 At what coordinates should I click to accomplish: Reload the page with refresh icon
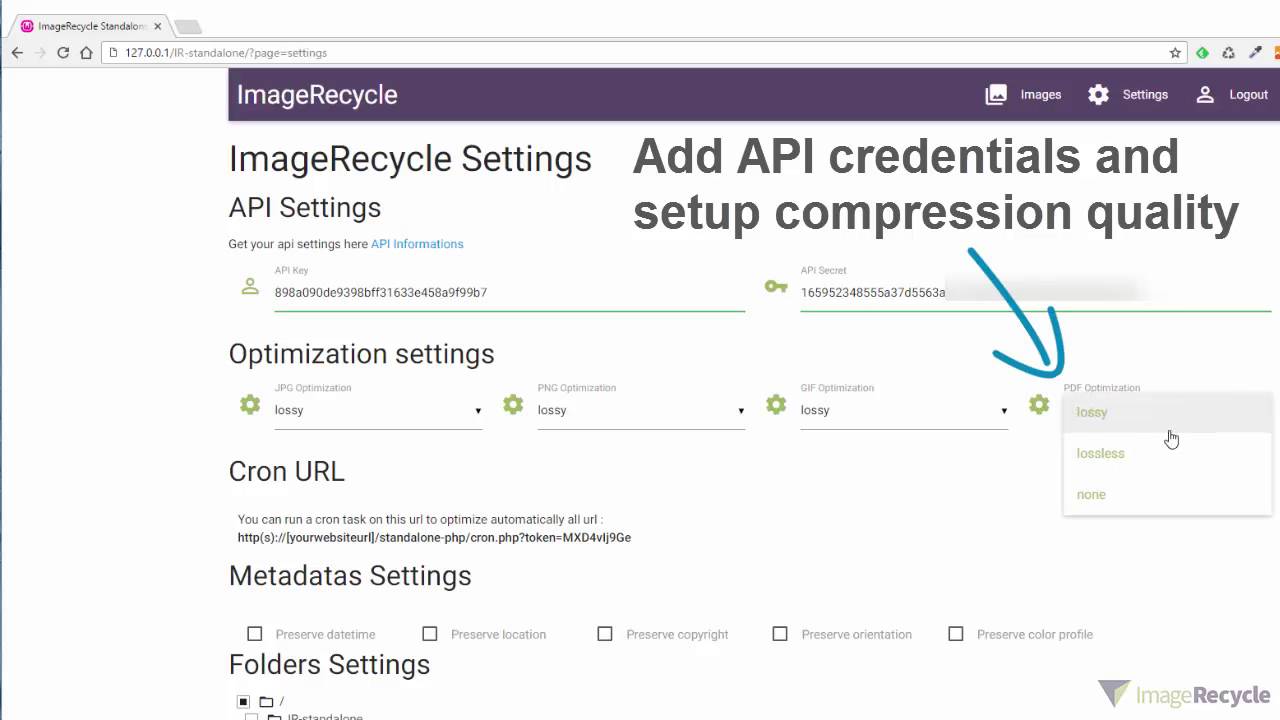point(63,53)
